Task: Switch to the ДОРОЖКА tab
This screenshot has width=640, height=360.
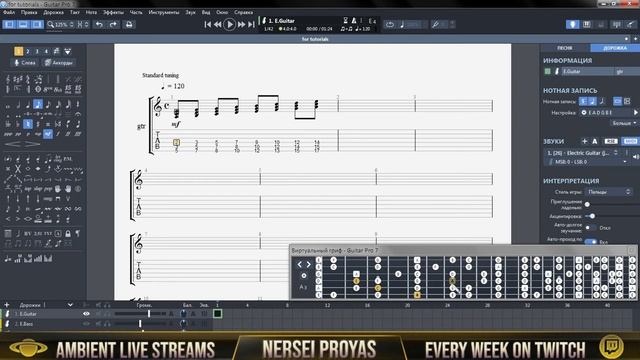Action: point(615,48)
